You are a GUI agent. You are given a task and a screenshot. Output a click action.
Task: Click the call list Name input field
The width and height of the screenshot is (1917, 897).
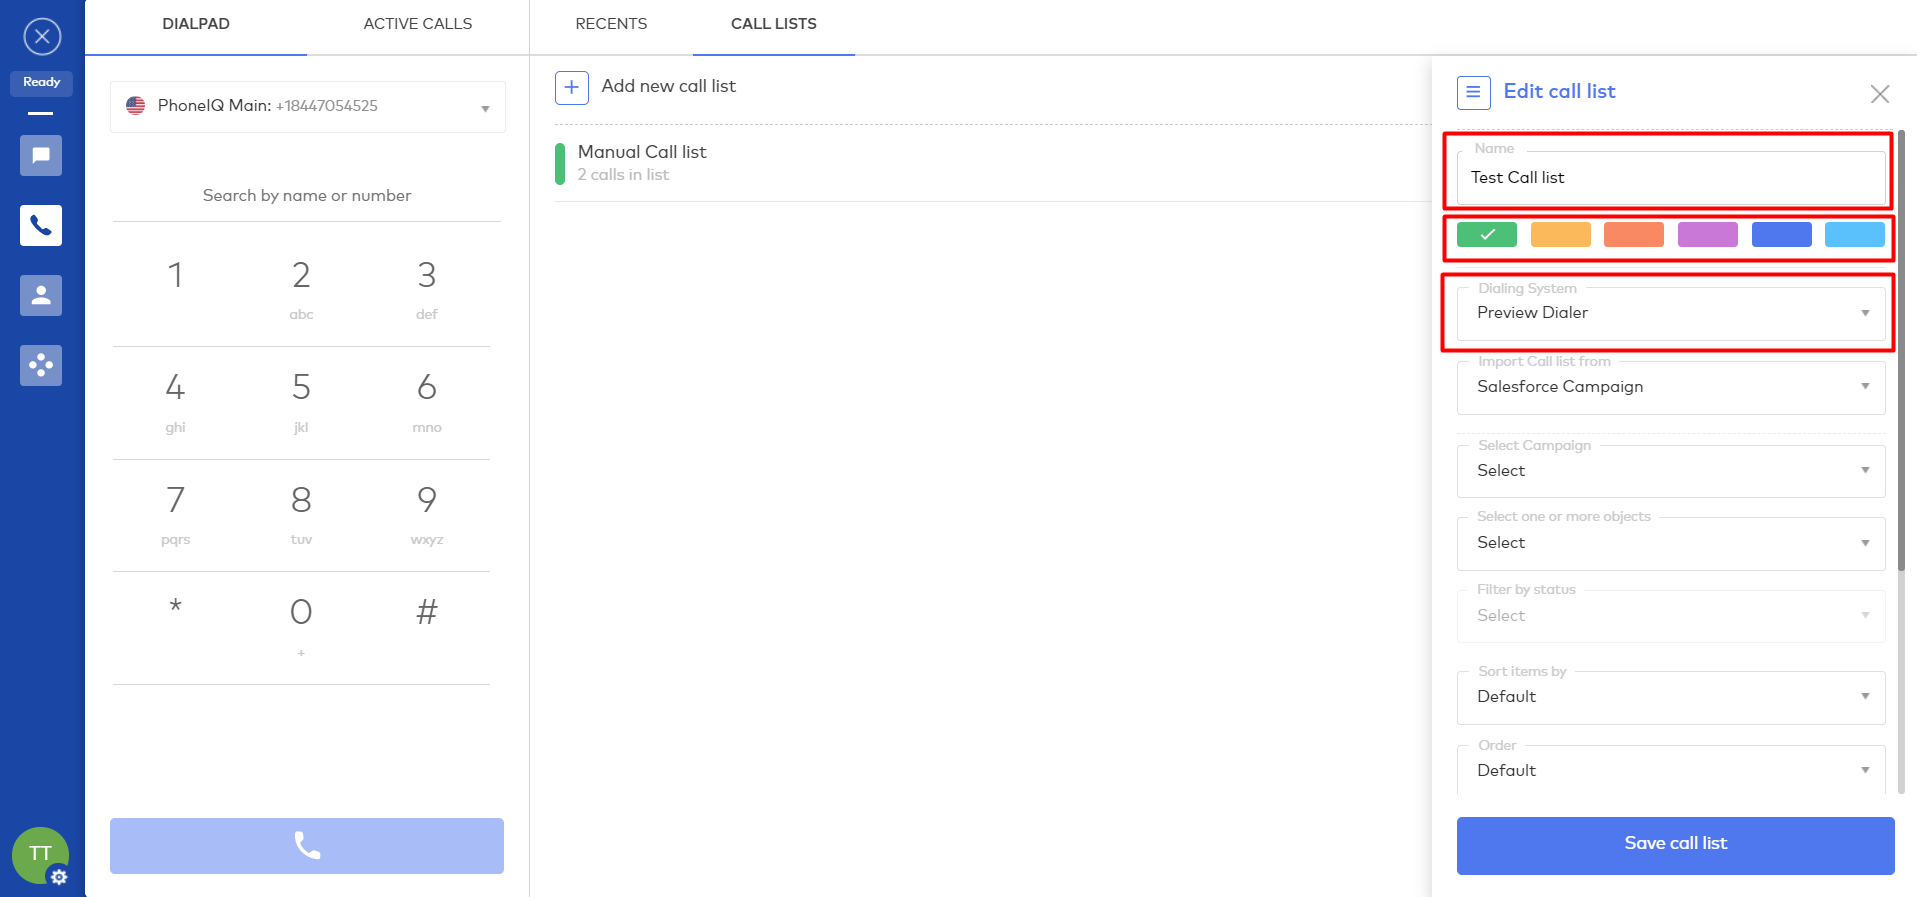coord(1670,178)
